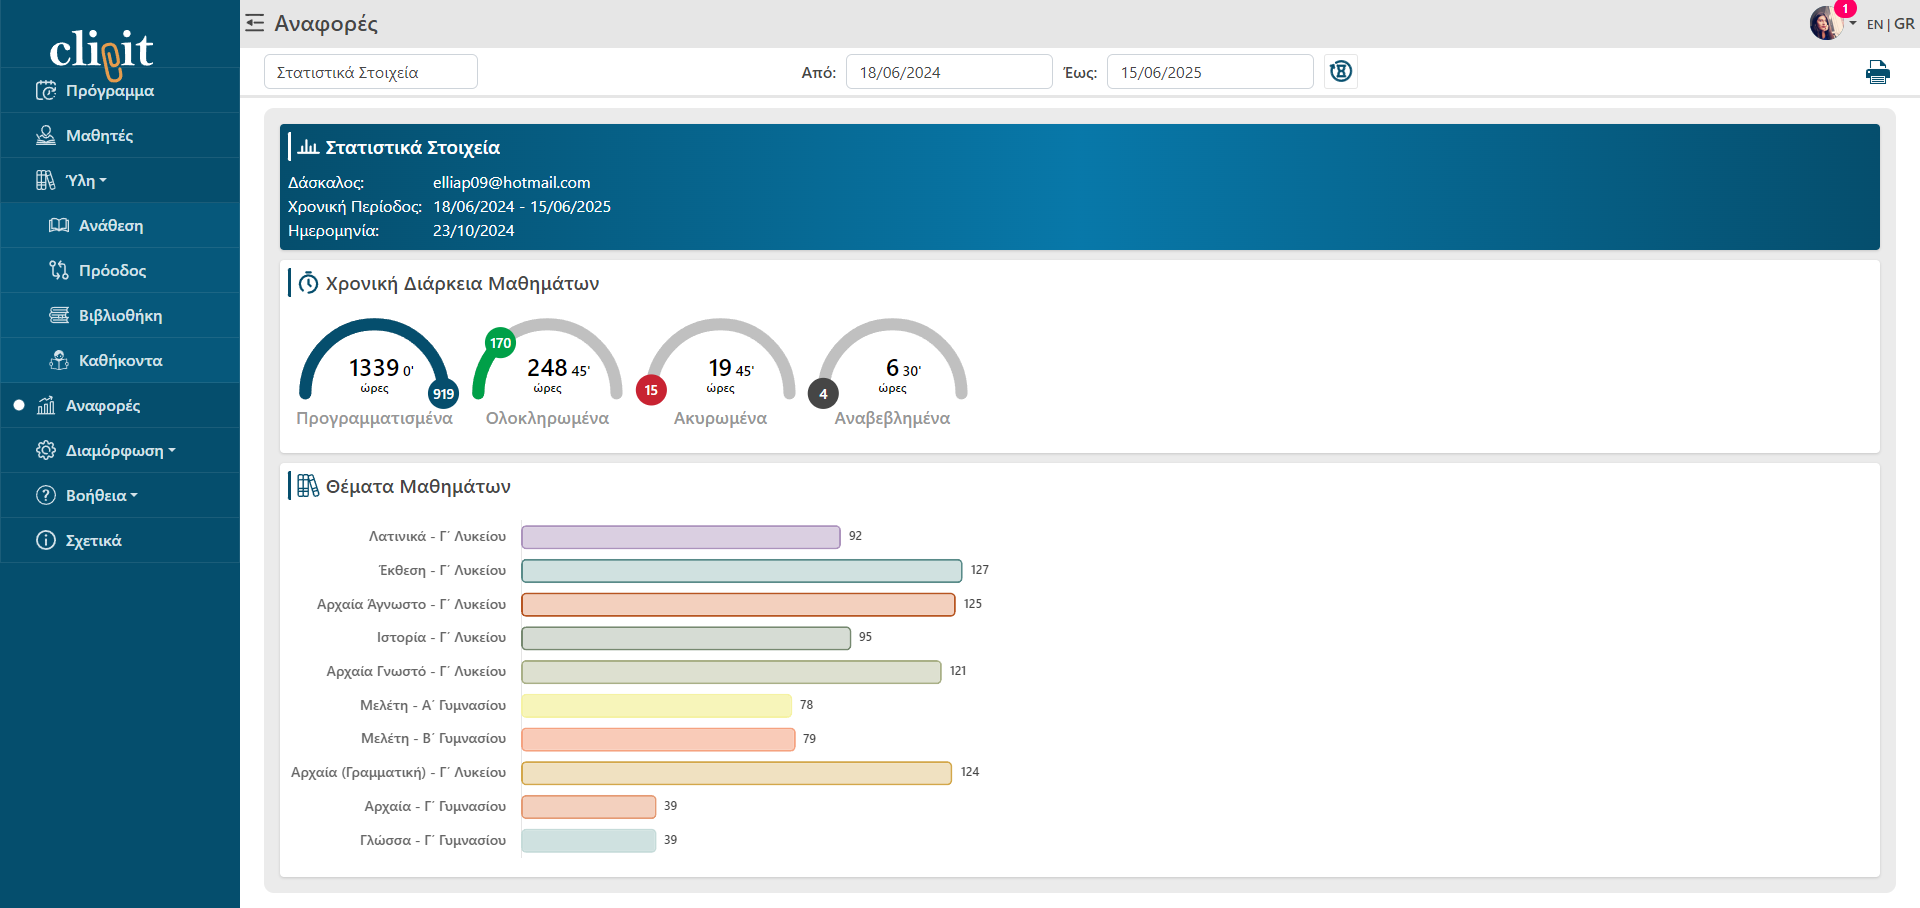Open Μαθητές page

point(99,136)
